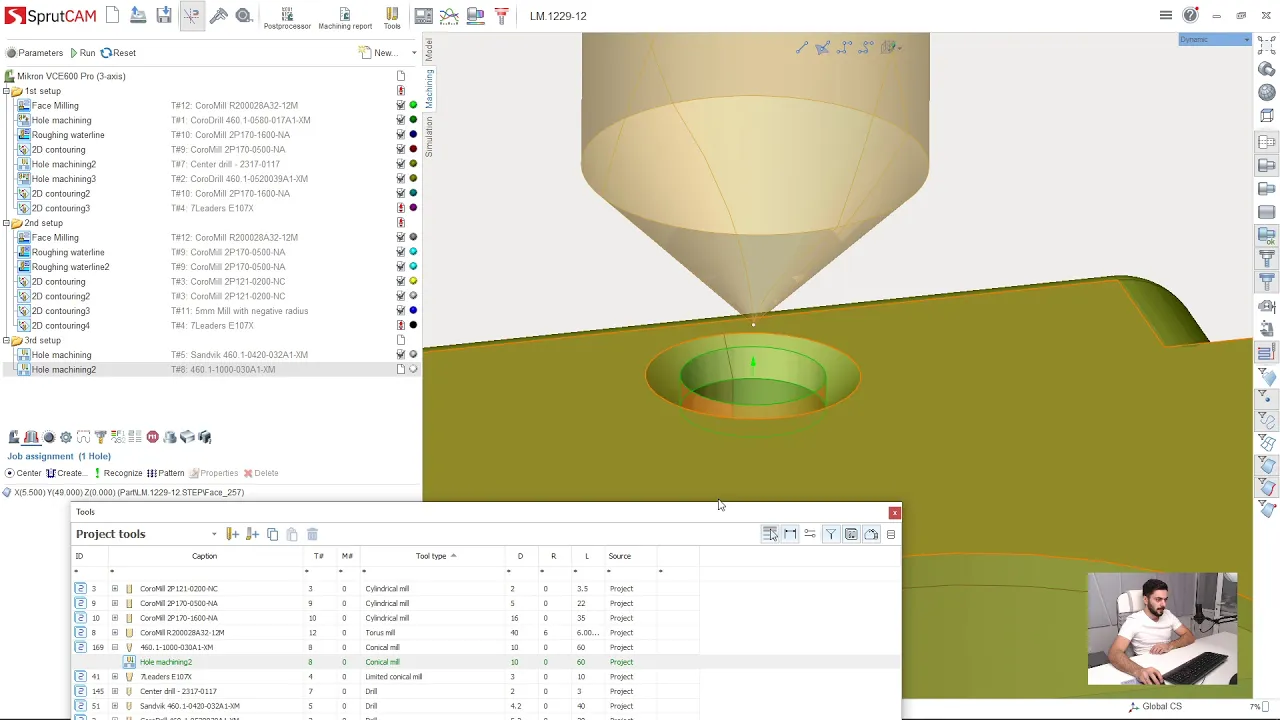Viewport: 1280px width, 720px height.
Task: Click the Hole machining3 color dot
Action: pyautogui.click(x=413, y=179)
